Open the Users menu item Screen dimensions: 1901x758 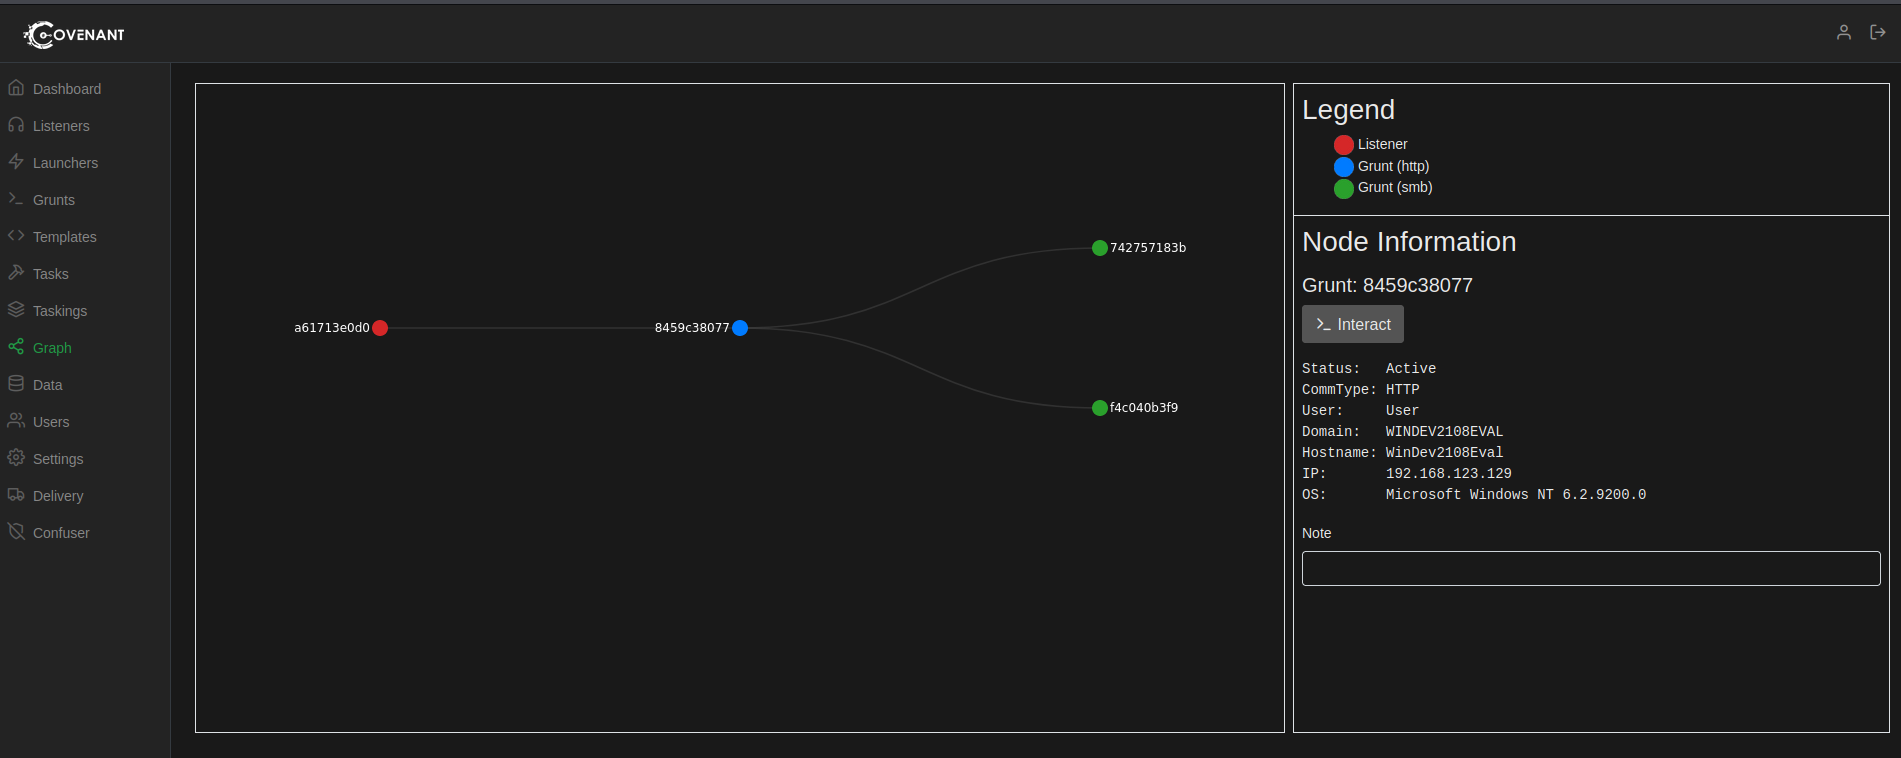click(x=50, y=422)
